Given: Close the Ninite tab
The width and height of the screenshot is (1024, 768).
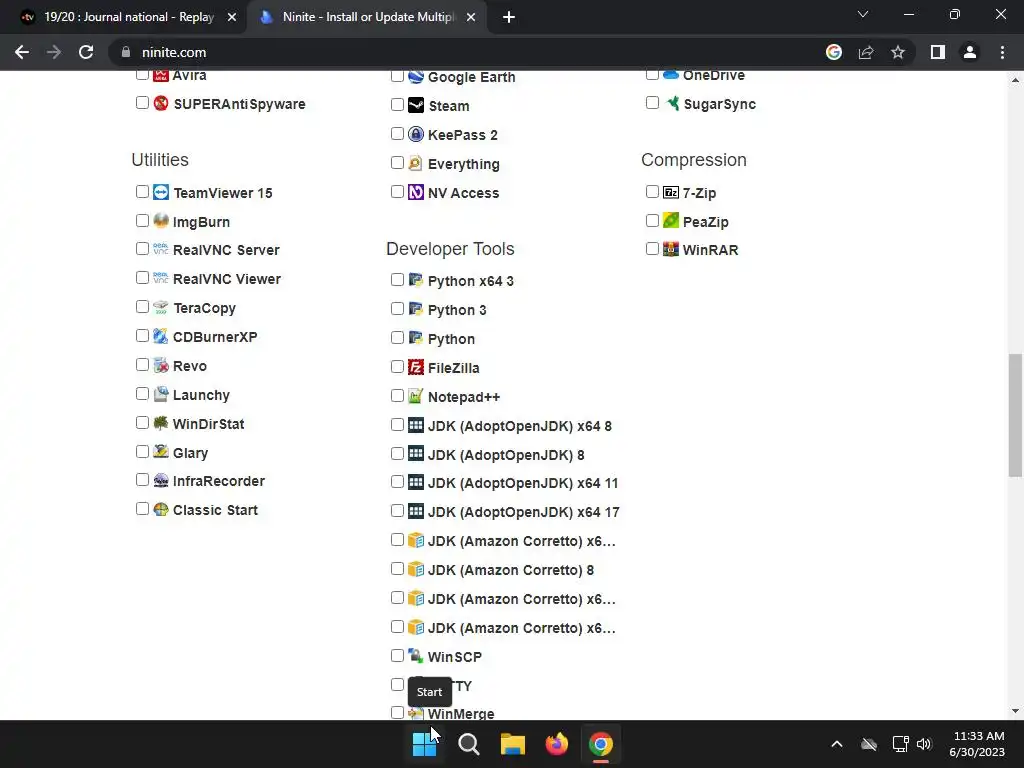Looking at the screenshot, I should click(471, 17).
